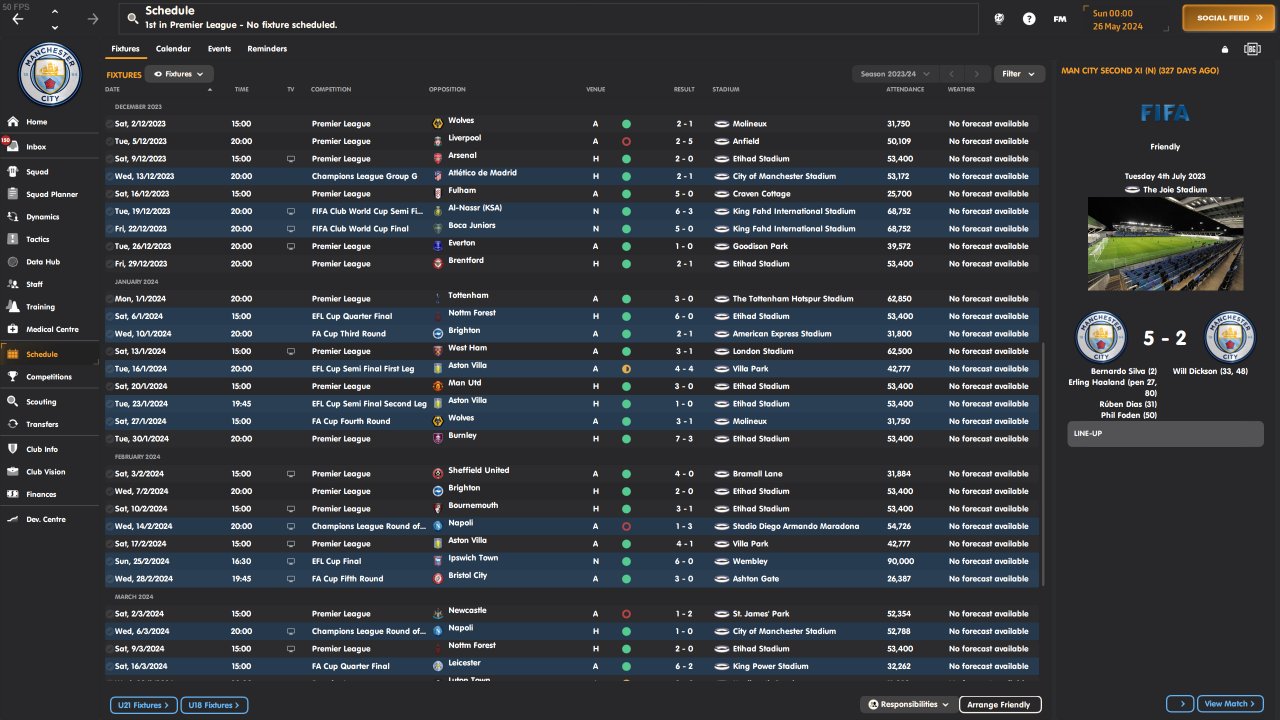
Task: Go to the previous season arrow
Action: tap(952, 74)
